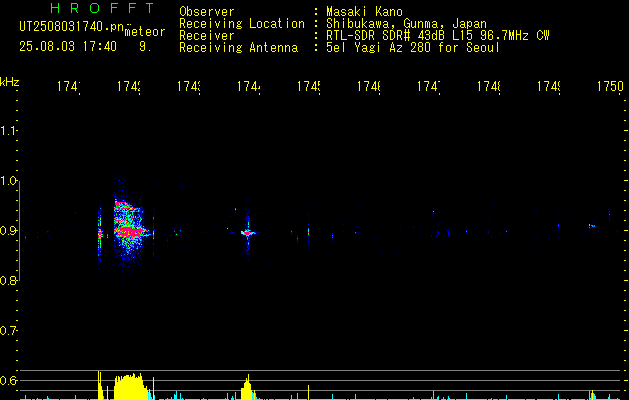Image resolution: width=629 pixels, height=400 pixels.
Task: Click the wide yellow amplitude block under 1742
Action: coord(129,387)
